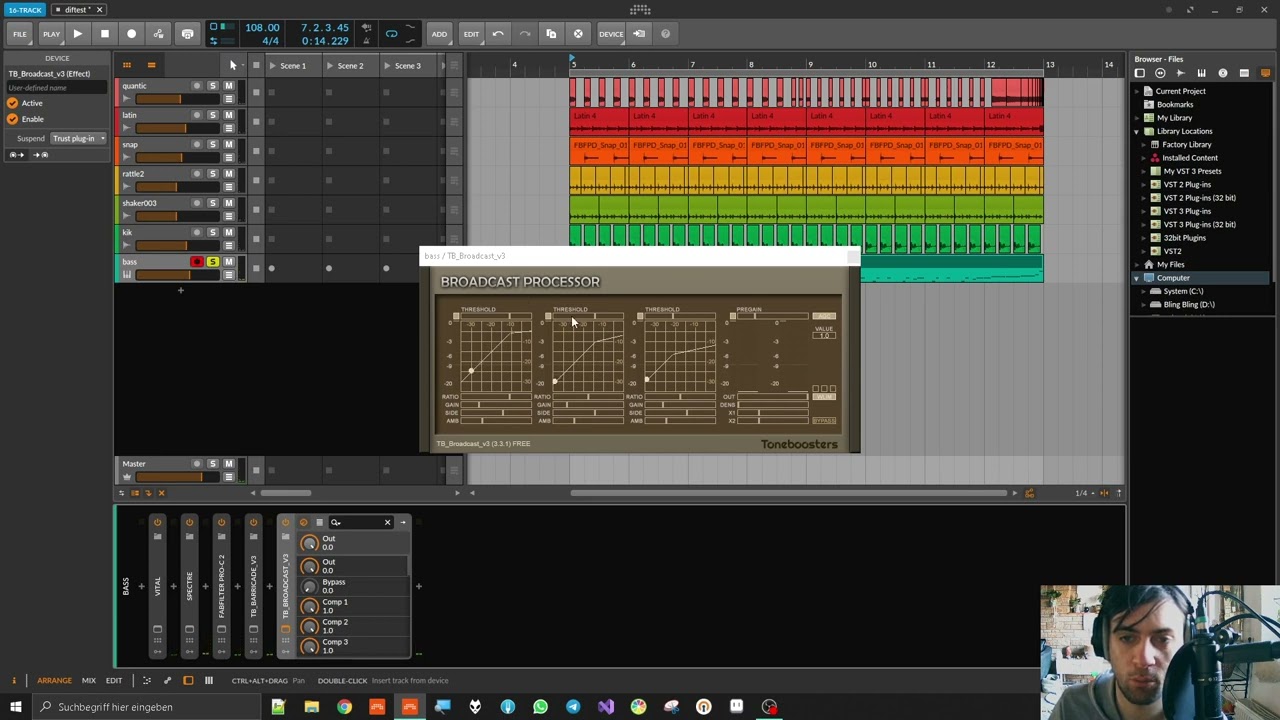The image size is (1280, 720).
Task: Expand Current Project in browser tree
Action: 1137,91
